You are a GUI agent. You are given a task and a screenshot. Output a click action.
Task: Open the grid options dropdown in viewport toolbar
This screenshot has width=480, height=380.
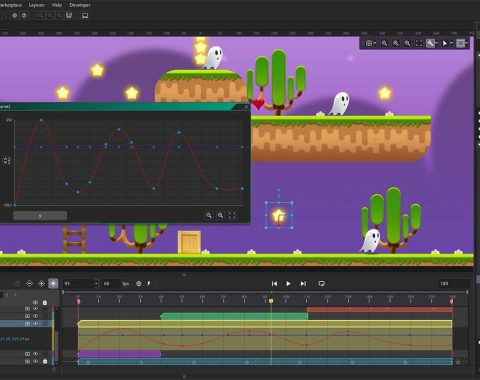coord(375,43)
